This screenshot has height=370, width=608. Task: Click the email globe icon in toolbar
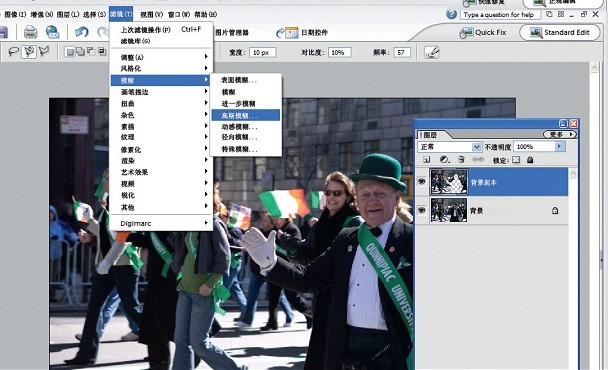click(52, 32)
